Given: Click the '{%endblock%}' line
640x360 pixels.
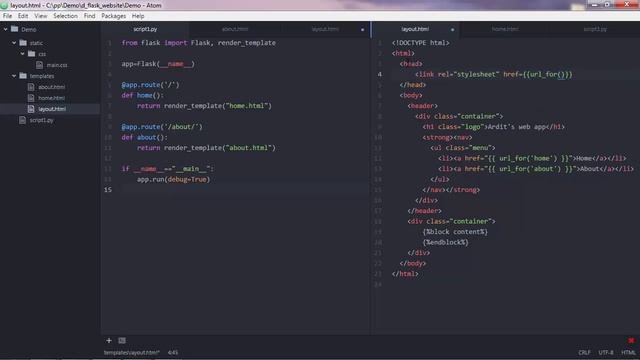Looking at the screenshot, I should pyautogui.click(x=445, y=242).
